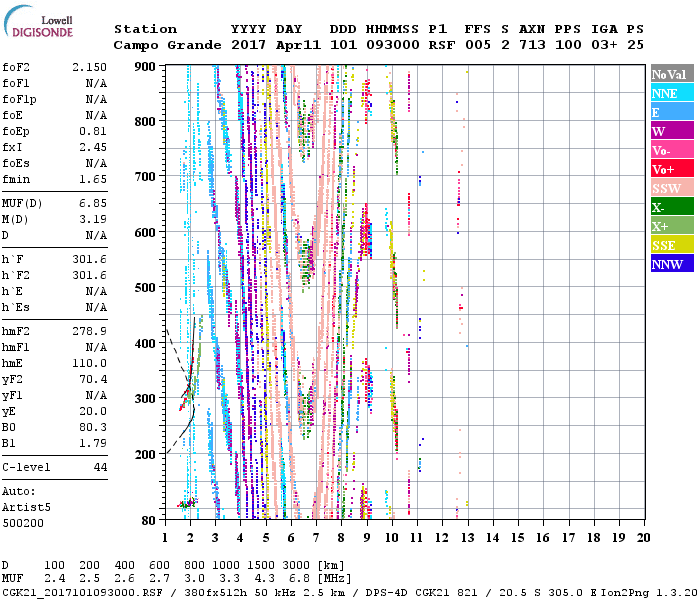
Task: Pick the W purple legend entry
Action: pos(670,131)
